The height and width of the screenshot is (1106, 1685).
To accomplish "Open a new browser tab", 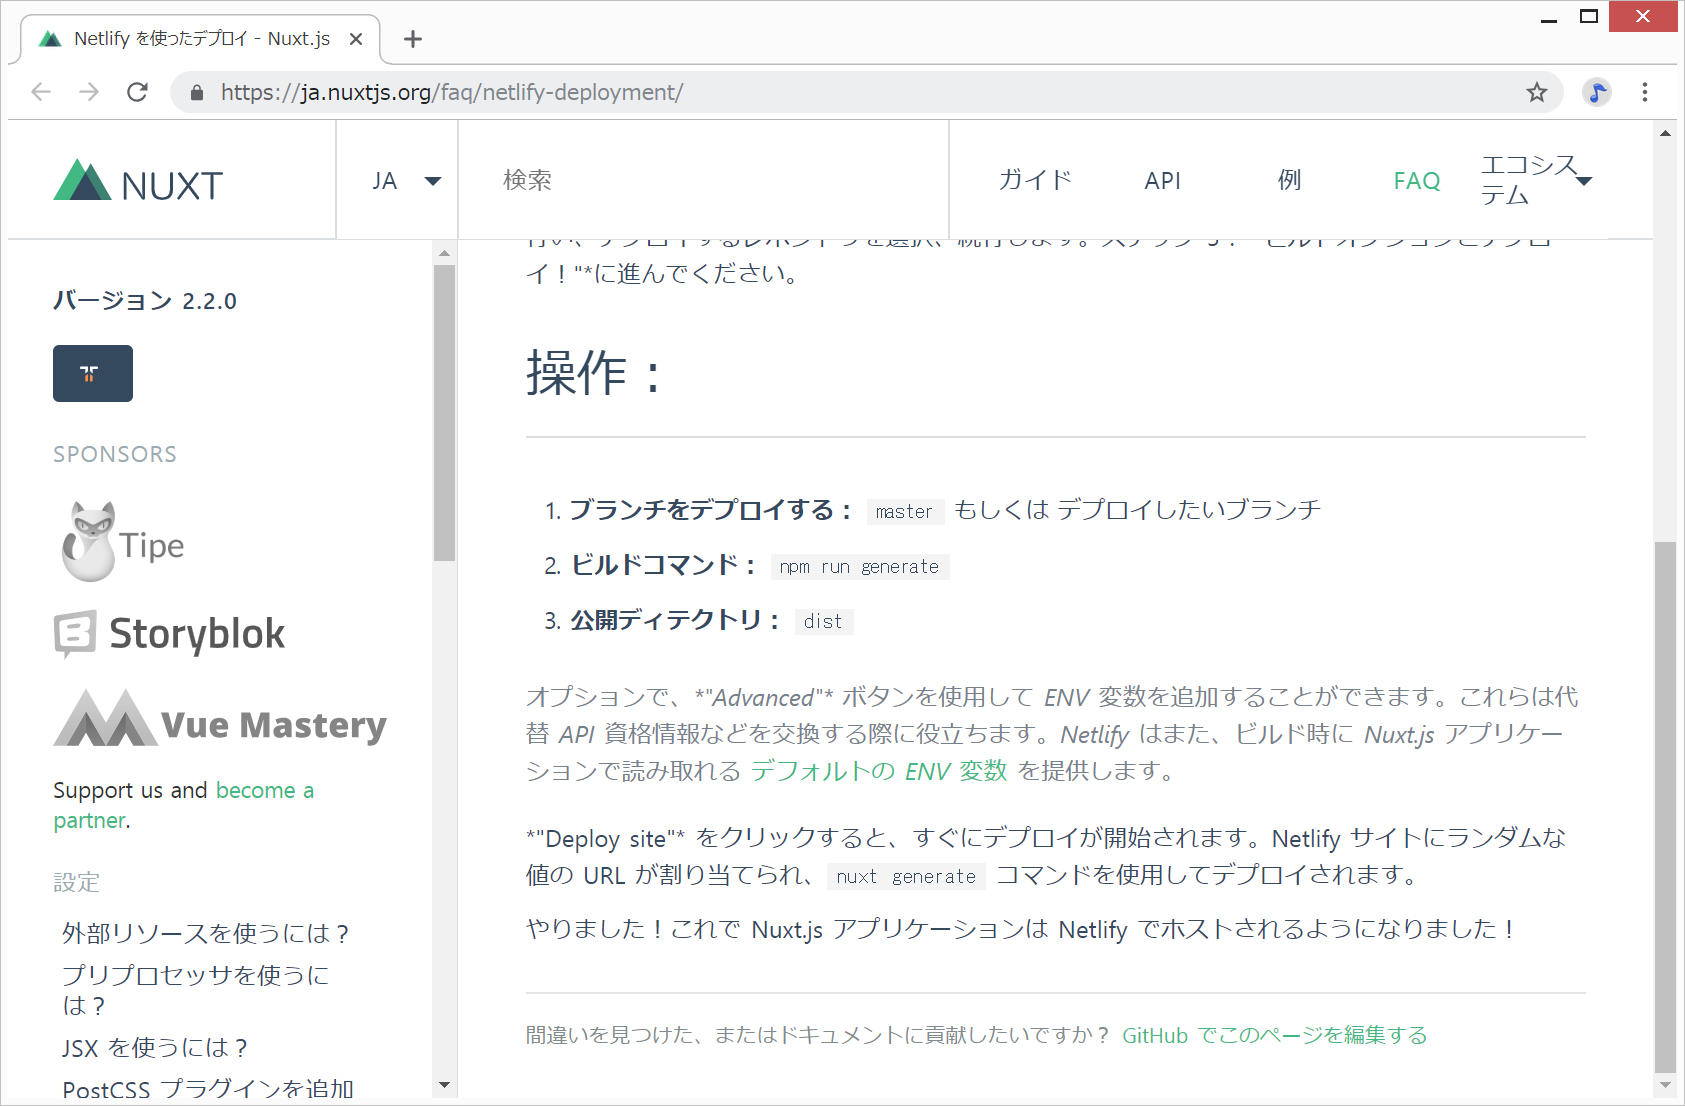I will pyautogui.click(x=413, y=39).
